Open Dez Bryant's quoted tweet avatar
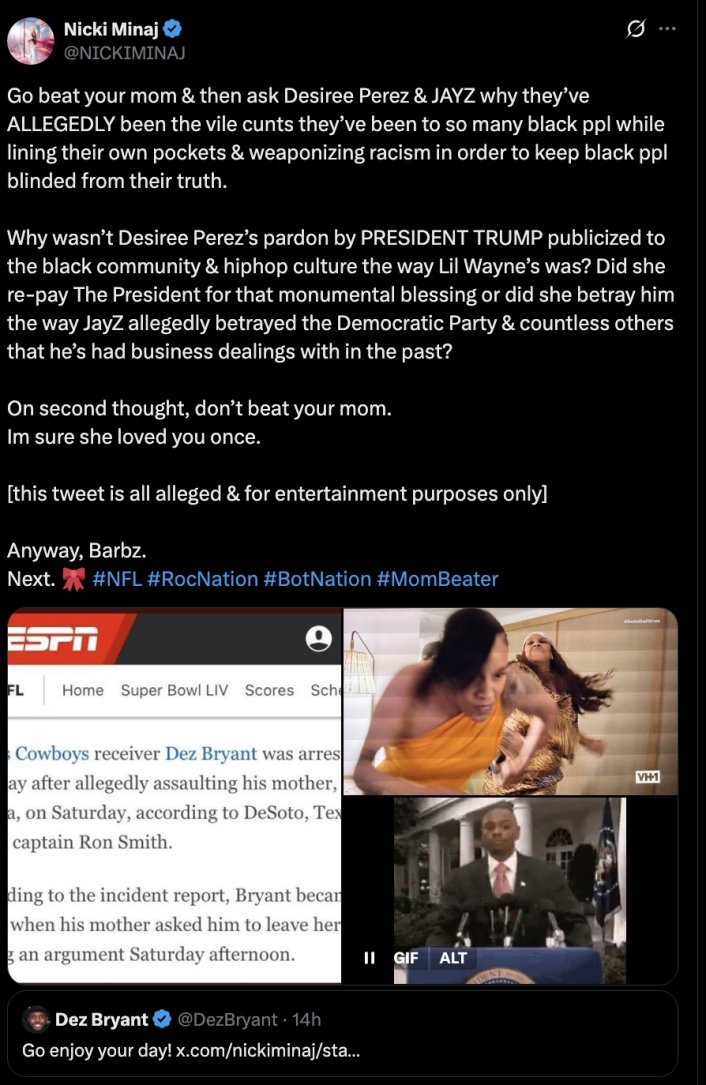Screen dimensions: 706x1085 point(36,1019)
